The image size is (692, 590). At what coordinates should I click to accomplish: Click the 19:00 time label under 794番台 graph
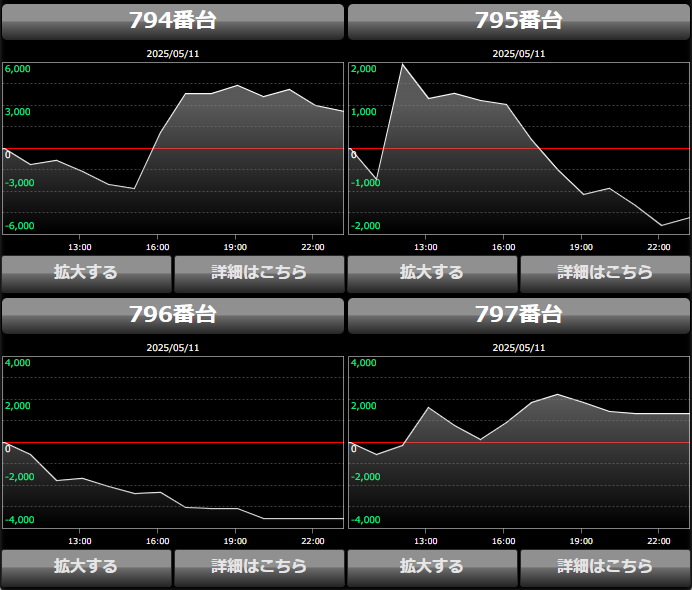(235, 247)
